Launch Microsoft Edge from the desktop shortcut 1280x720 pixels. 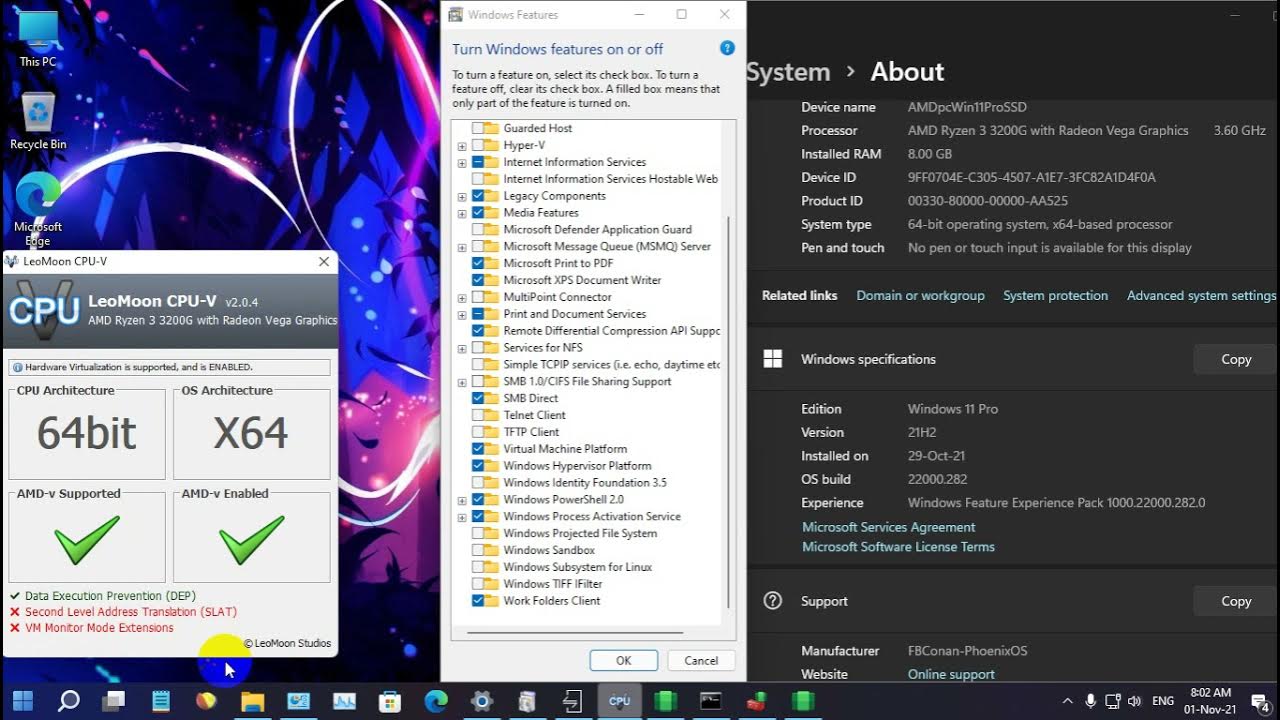coord(38,208)
